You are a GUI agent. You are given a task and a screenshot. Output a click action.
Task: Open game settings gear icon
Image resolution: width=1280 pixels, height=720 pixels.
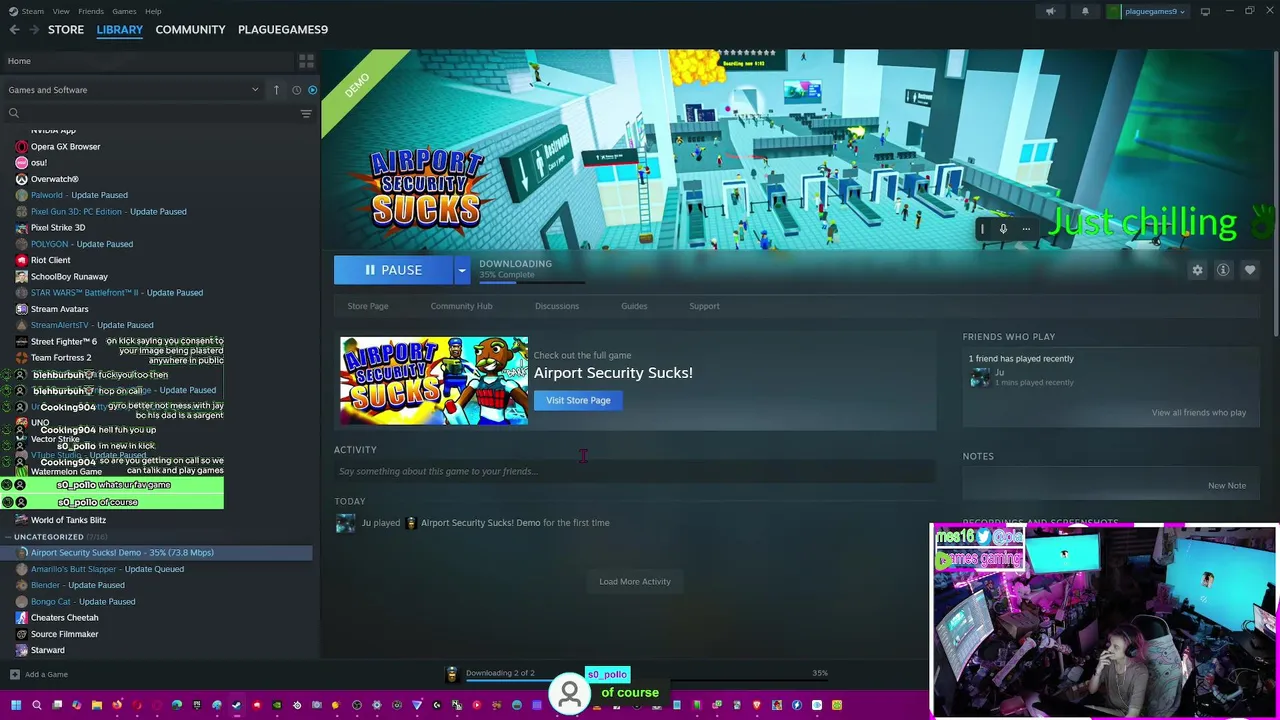click(x=1197, y=270)
